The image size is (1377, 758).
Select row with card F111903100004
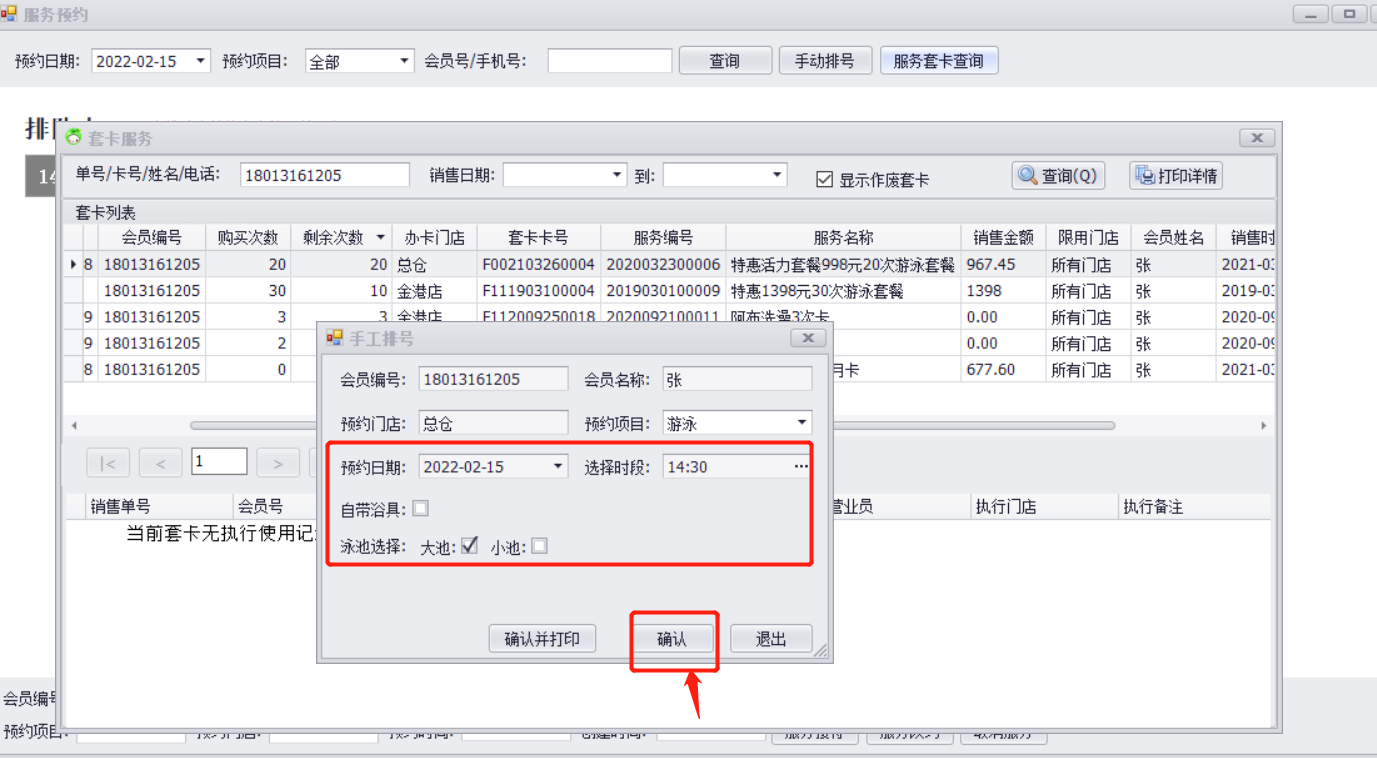point(668,291)
